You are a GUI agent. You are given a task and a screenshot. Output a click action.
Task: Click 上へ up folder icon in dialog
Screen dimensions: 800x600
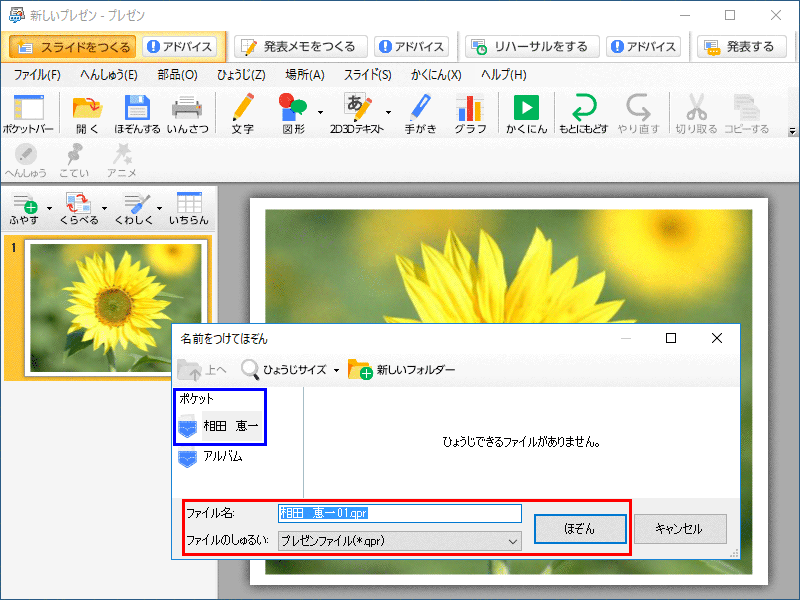[190, 369]
